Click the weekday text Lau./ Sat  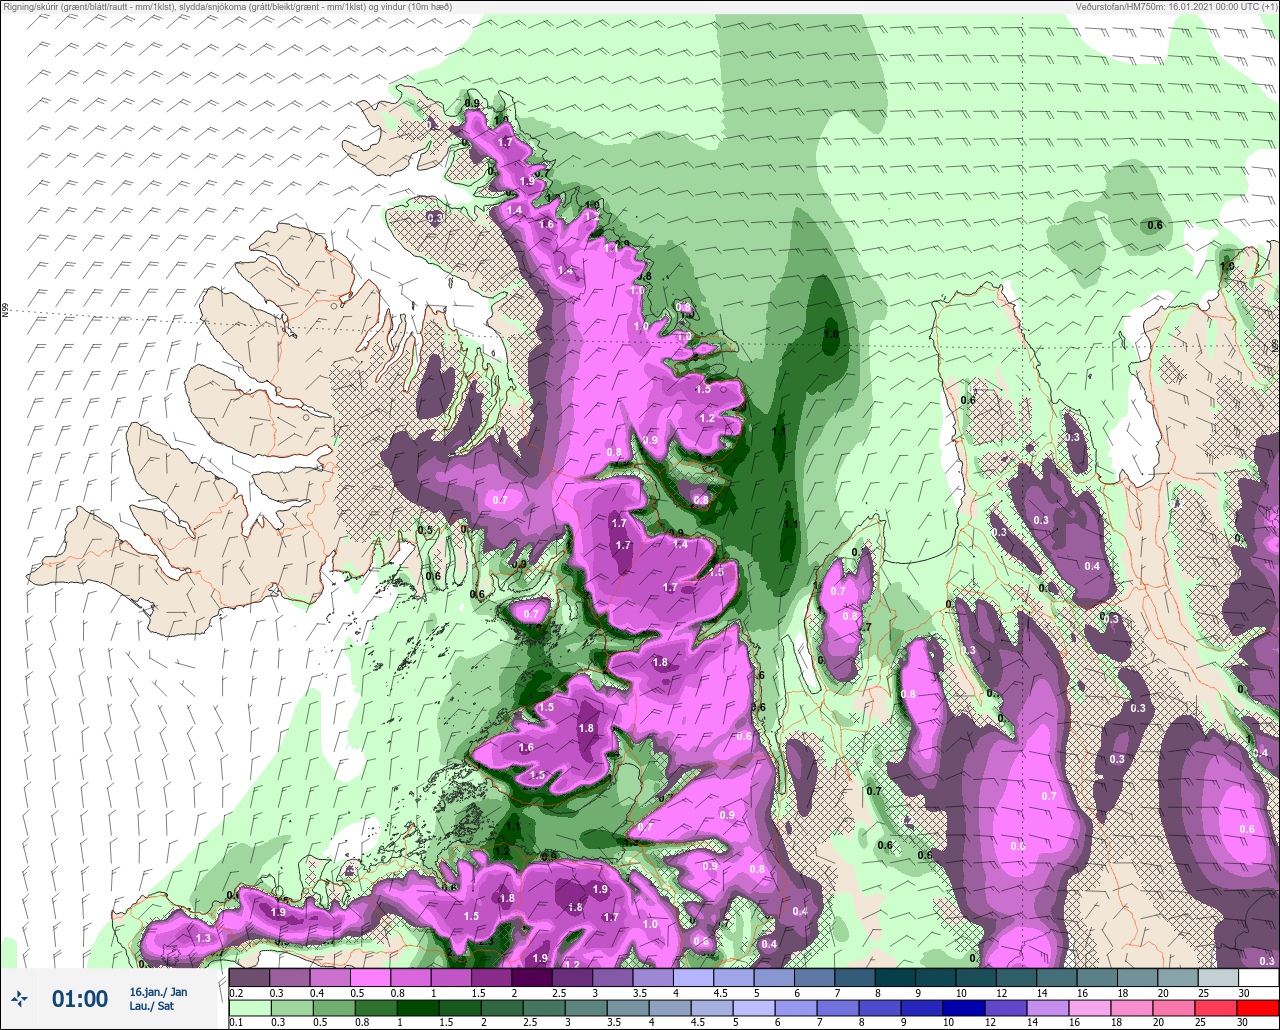(150, 1006)
